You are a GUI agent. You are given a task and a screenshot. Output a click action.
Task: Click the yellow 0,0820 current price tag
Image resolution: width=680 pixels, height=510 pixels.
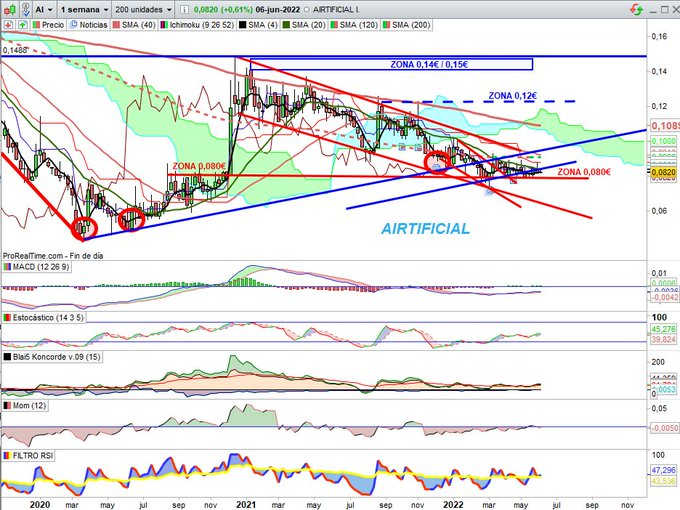pyautogui.click(x=664, y=172)
